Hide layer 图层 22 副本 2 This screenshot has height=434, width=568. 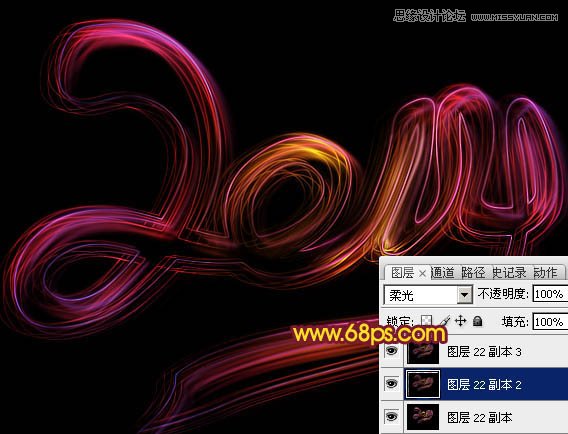pos(391,384)
